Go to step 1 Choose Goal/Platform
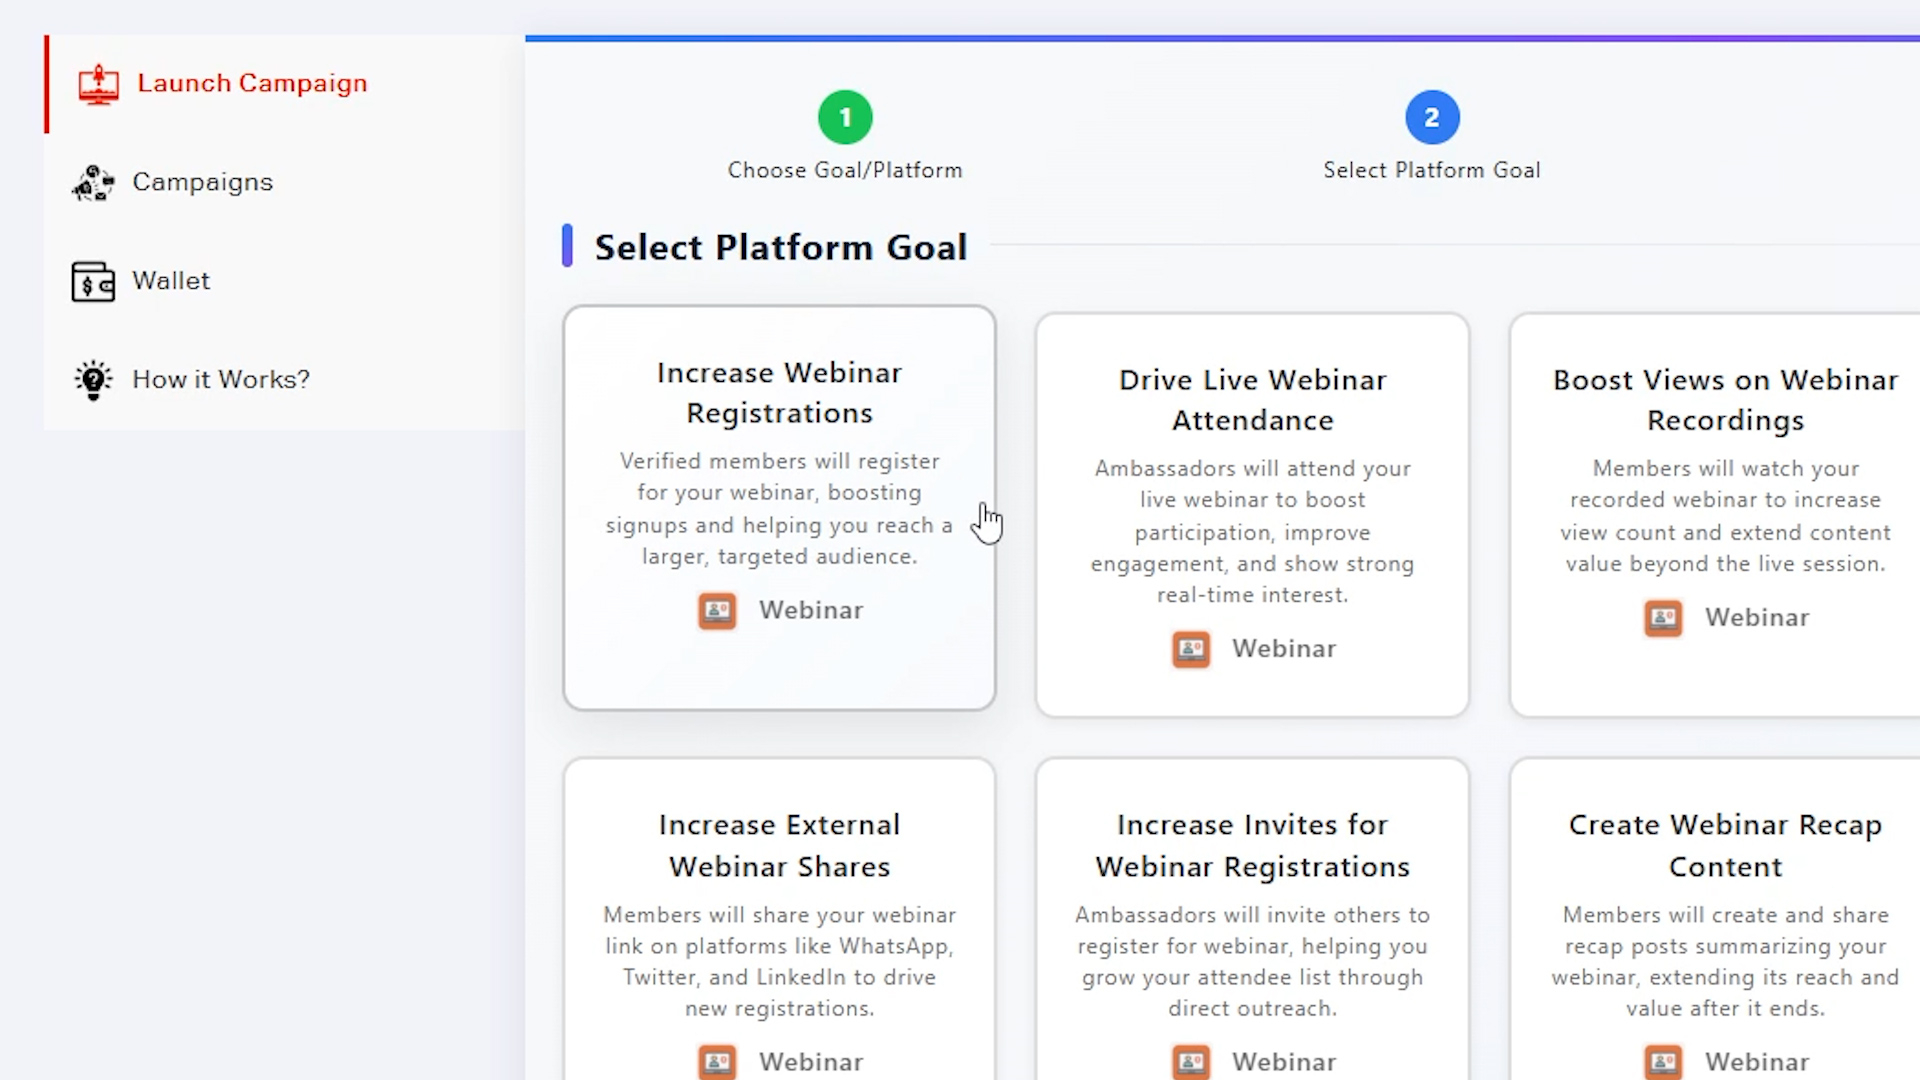1920x1080 pixels. point(845,118)
